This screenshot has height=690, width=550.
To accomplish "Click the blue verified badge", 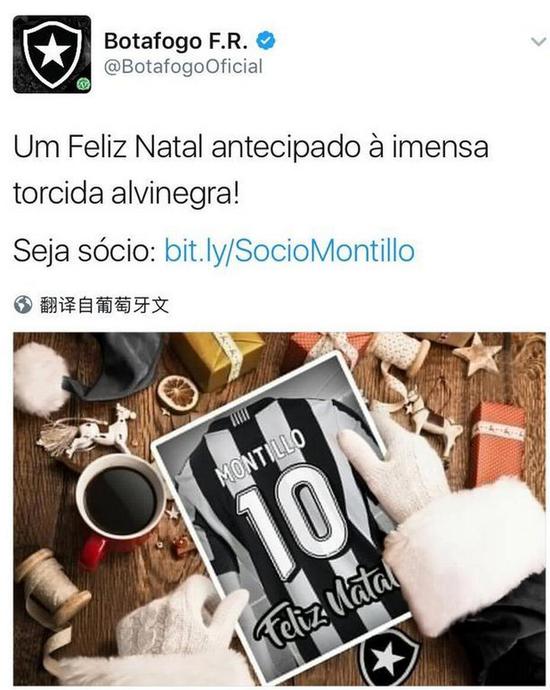I will point(266,41).
